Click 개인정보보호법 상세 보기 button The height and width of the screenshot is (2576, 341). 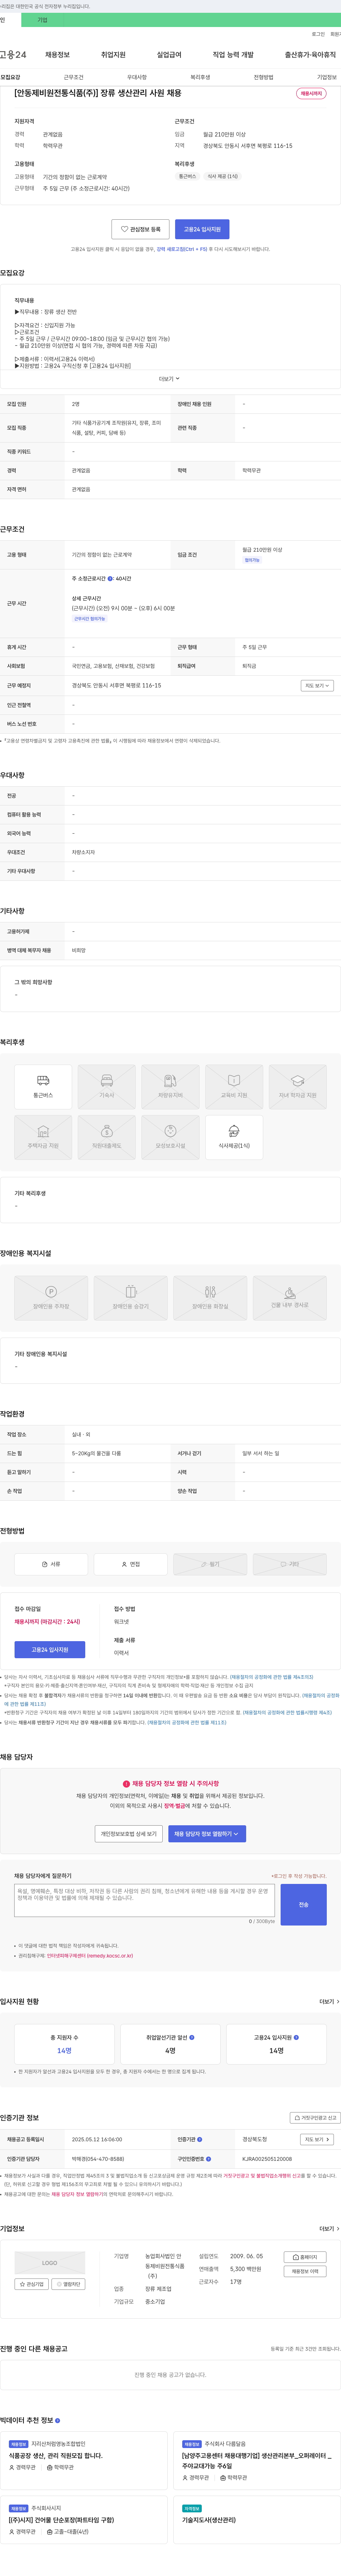tap(129, 1834)
